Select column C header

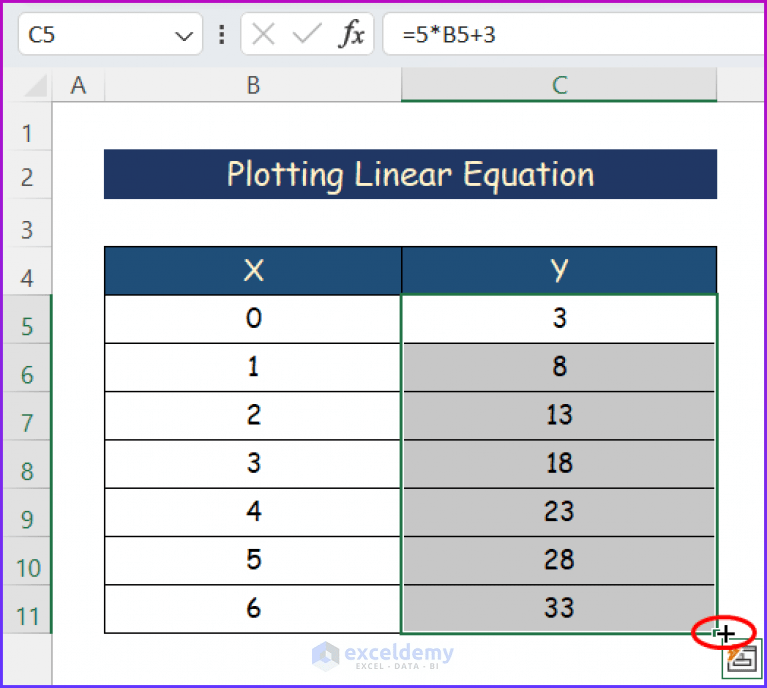point(559,85)
